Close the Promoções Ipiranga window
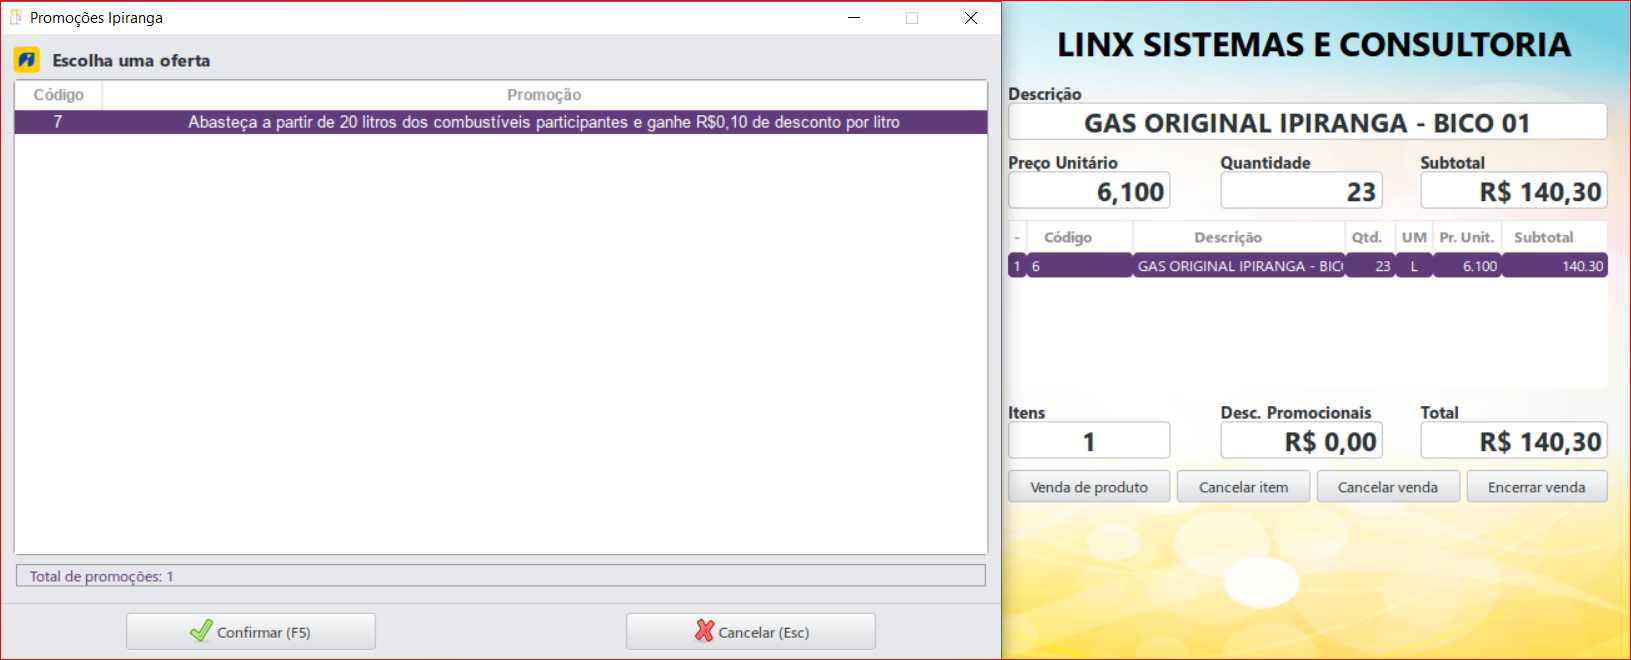 pyautogui.click(x=970, y=18)
